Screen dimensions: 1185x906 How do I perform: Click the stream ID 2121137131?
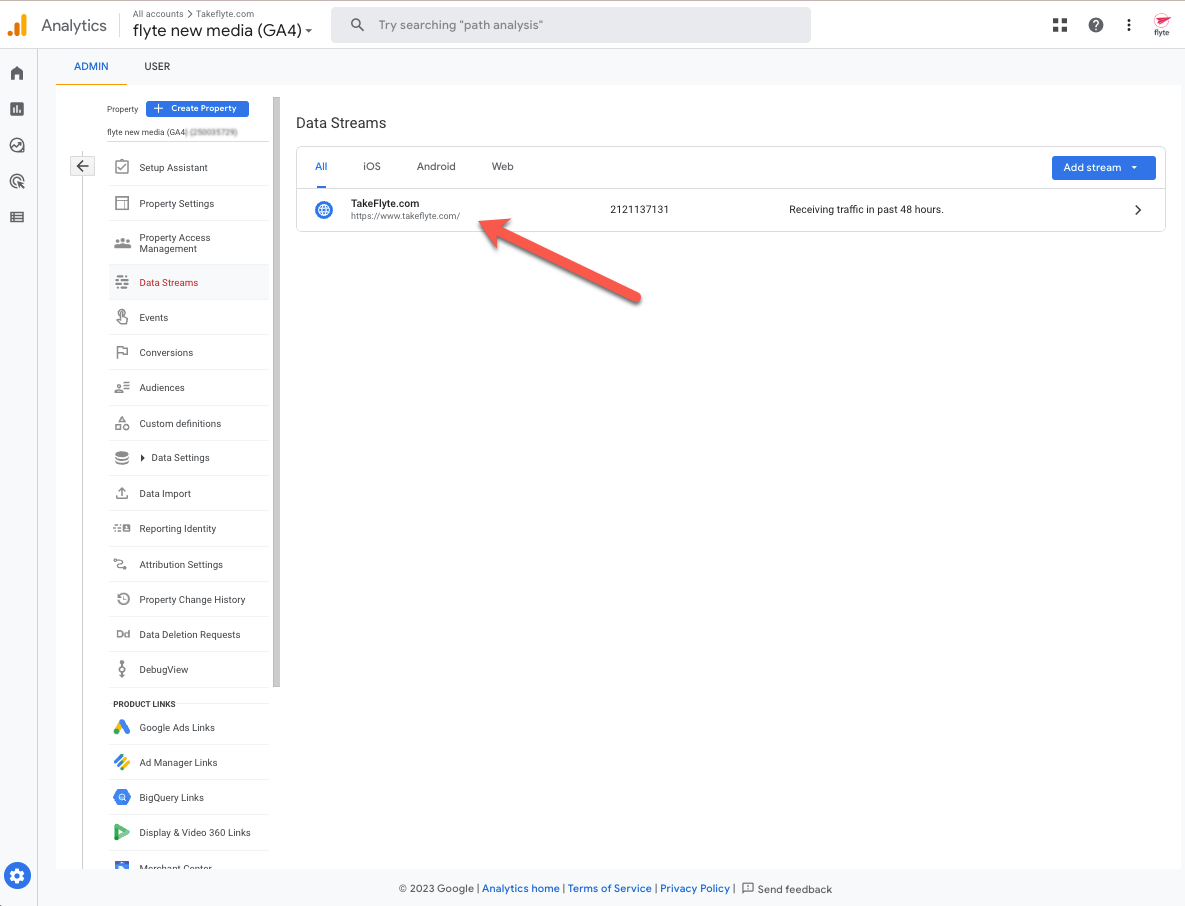pyautogui.click(x=639, y=209)
